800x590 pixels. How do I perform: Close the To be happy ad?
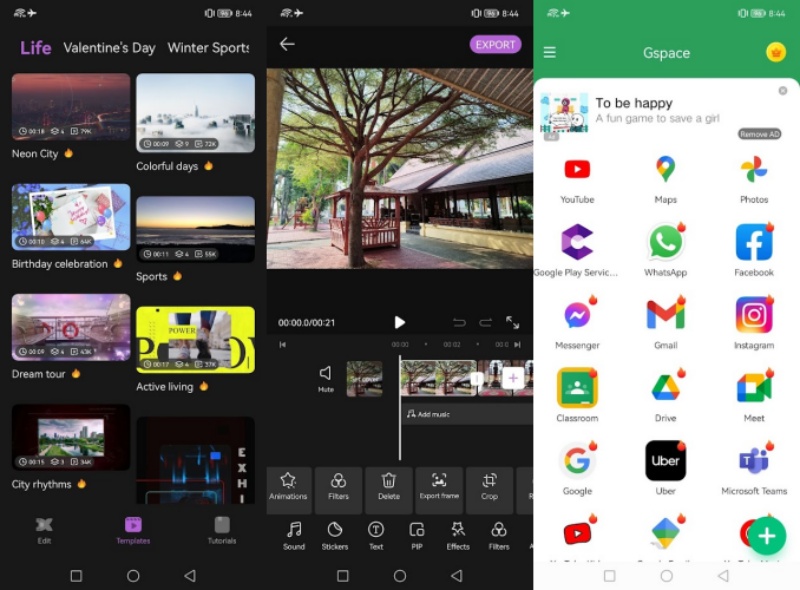tap(783, 90)
